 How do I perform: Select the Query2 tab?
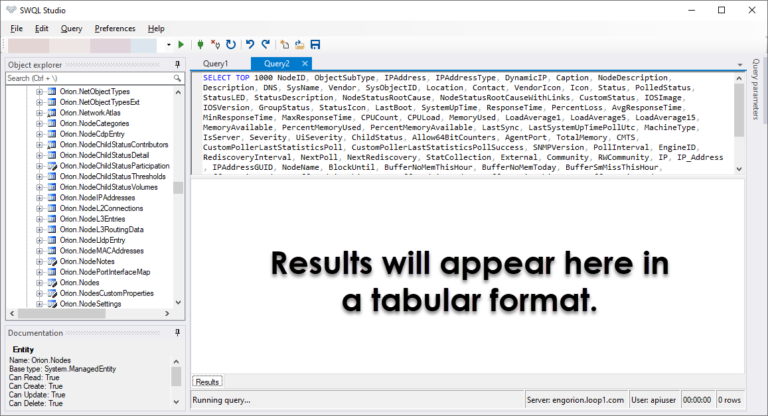point(277,64)
